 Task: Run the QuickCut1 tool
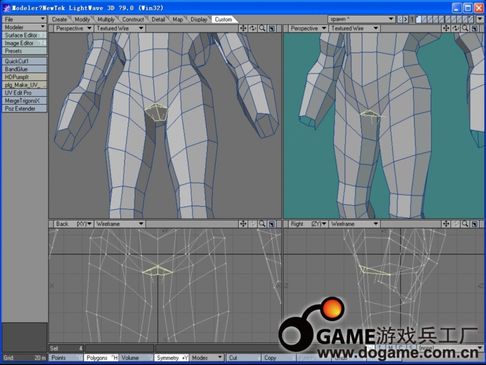24,61
